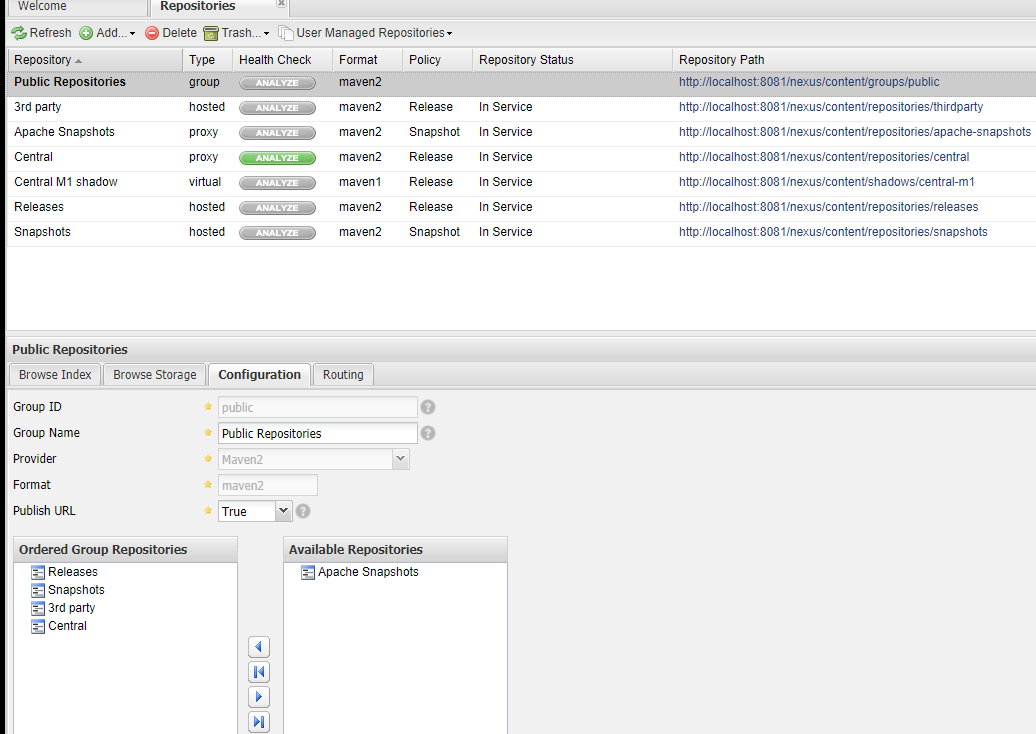Click the help icon beside Group Name
The image size is (1036, 734).
click(x=428, y=433)
